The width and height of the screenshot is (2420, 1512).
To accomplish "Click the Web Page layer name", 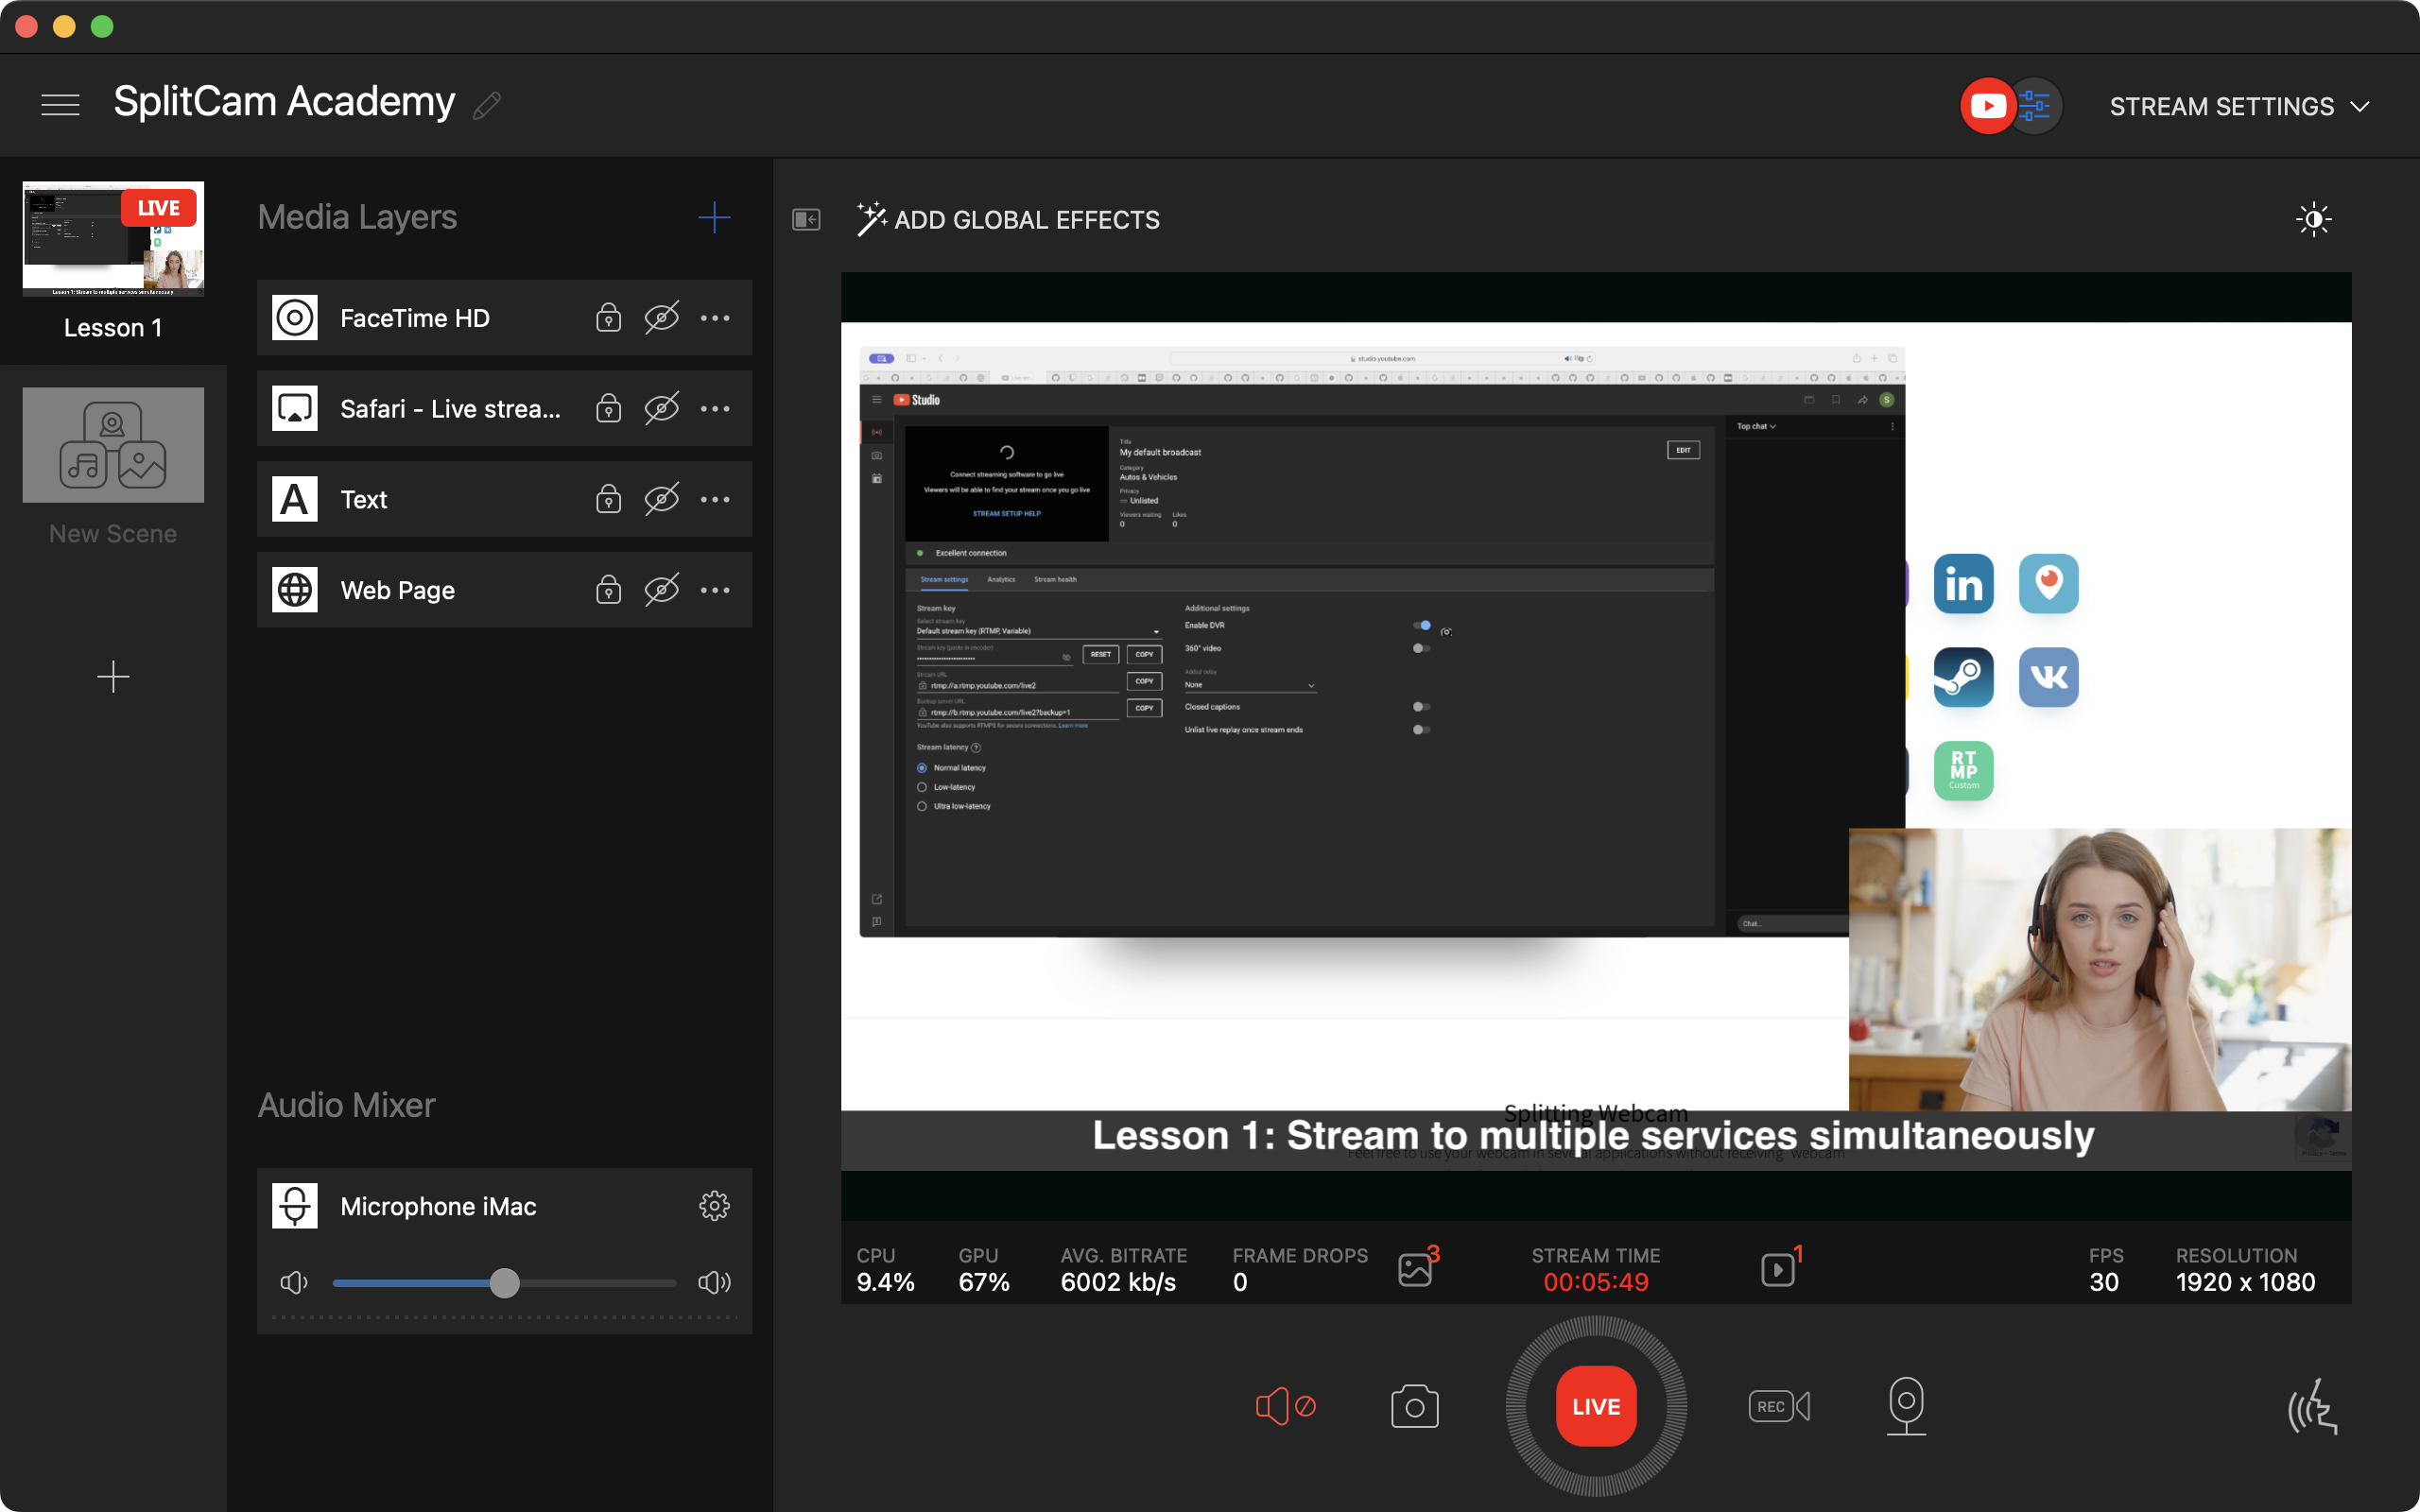I will (398, 590).
